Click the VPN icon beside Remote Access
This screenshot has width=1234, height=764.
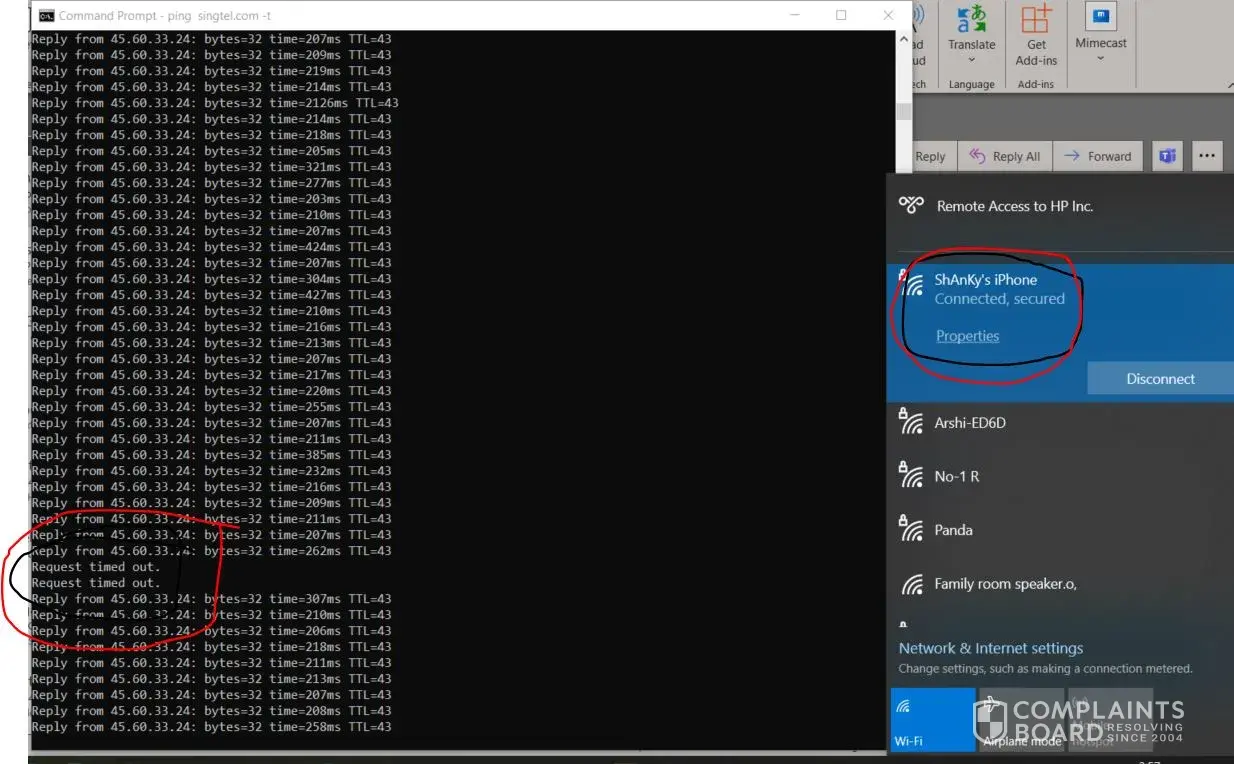(911, 205)
